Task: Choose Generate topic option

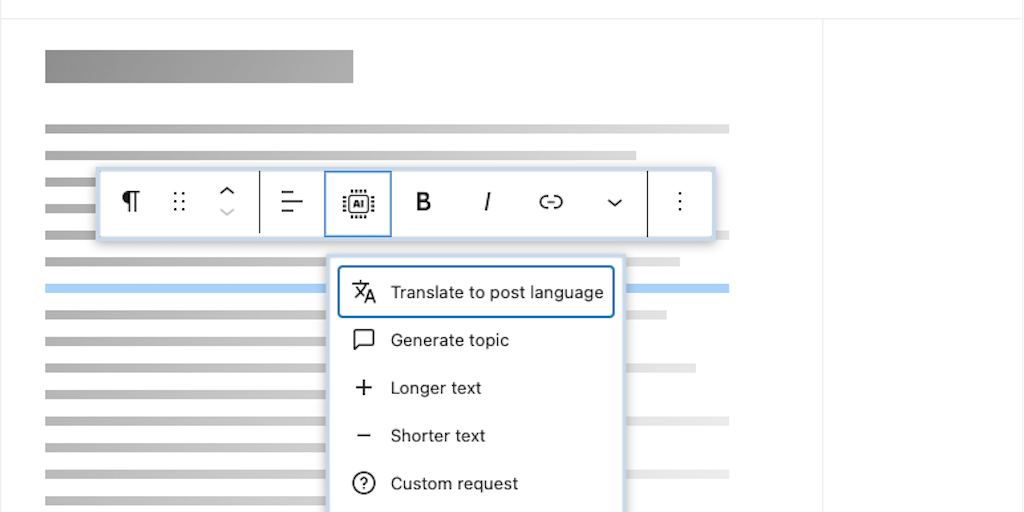Action: click(x=449, y=340)
